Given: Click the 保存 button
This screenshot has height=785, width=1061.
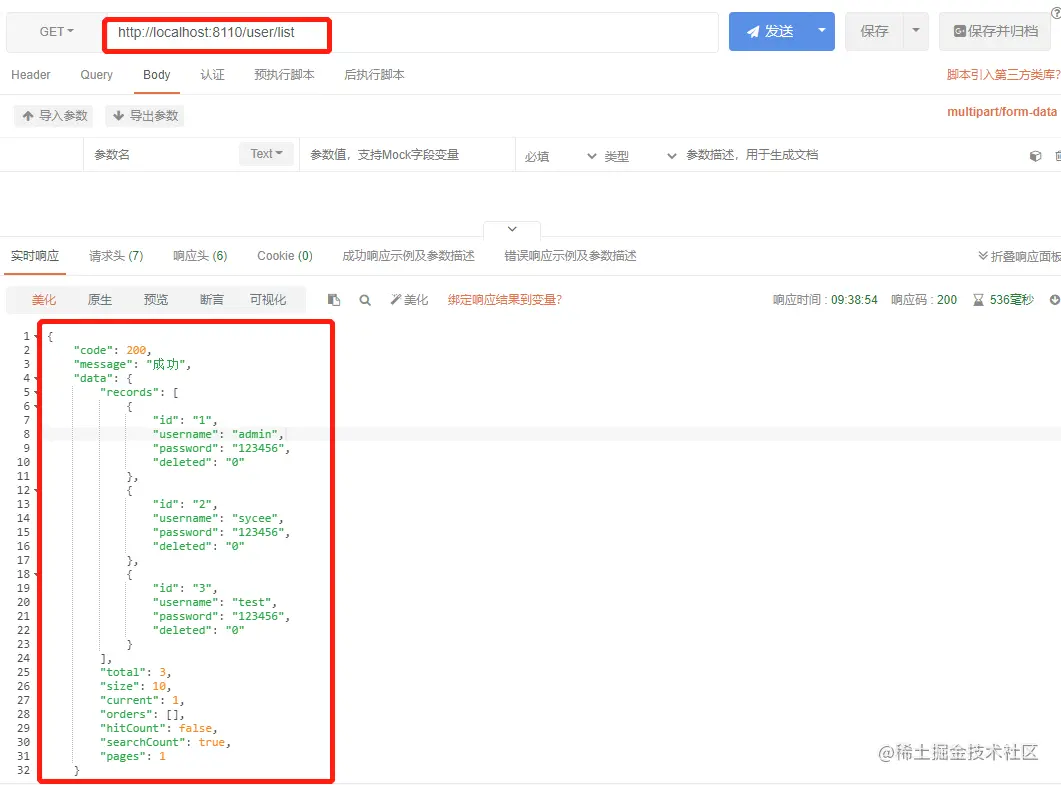Looking at the screenshot, I should tap(874, 31).
